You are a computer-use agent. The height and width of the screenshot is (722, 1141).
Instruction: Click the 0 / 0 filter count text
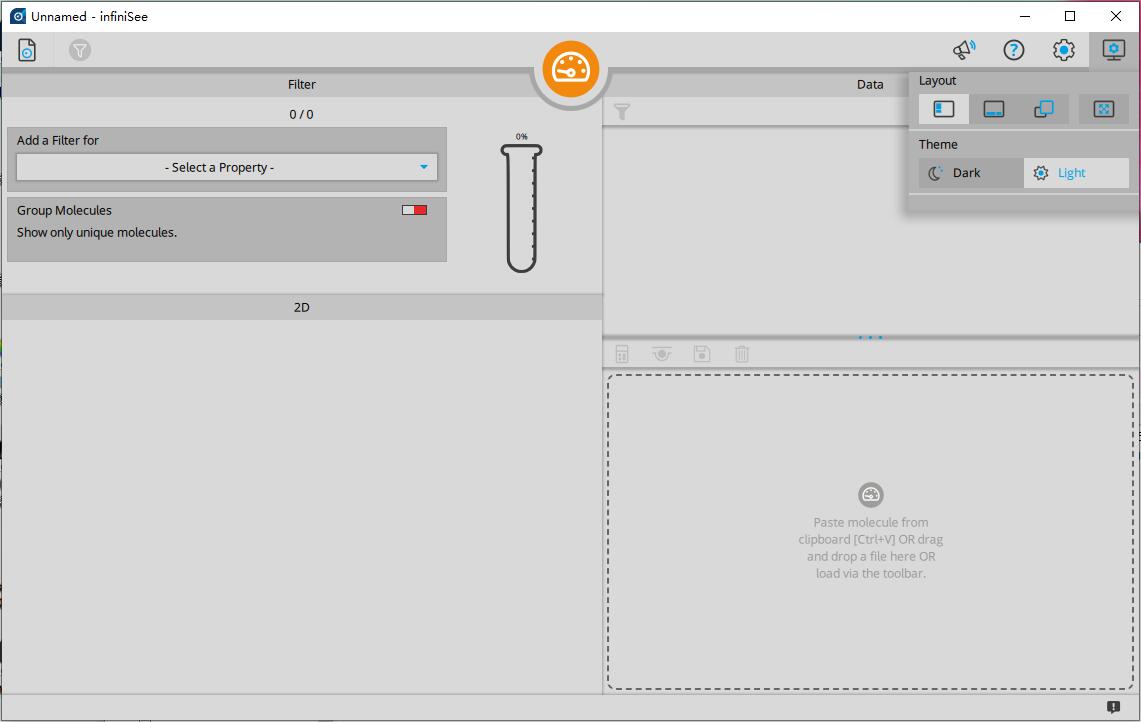tap(301, 114)
